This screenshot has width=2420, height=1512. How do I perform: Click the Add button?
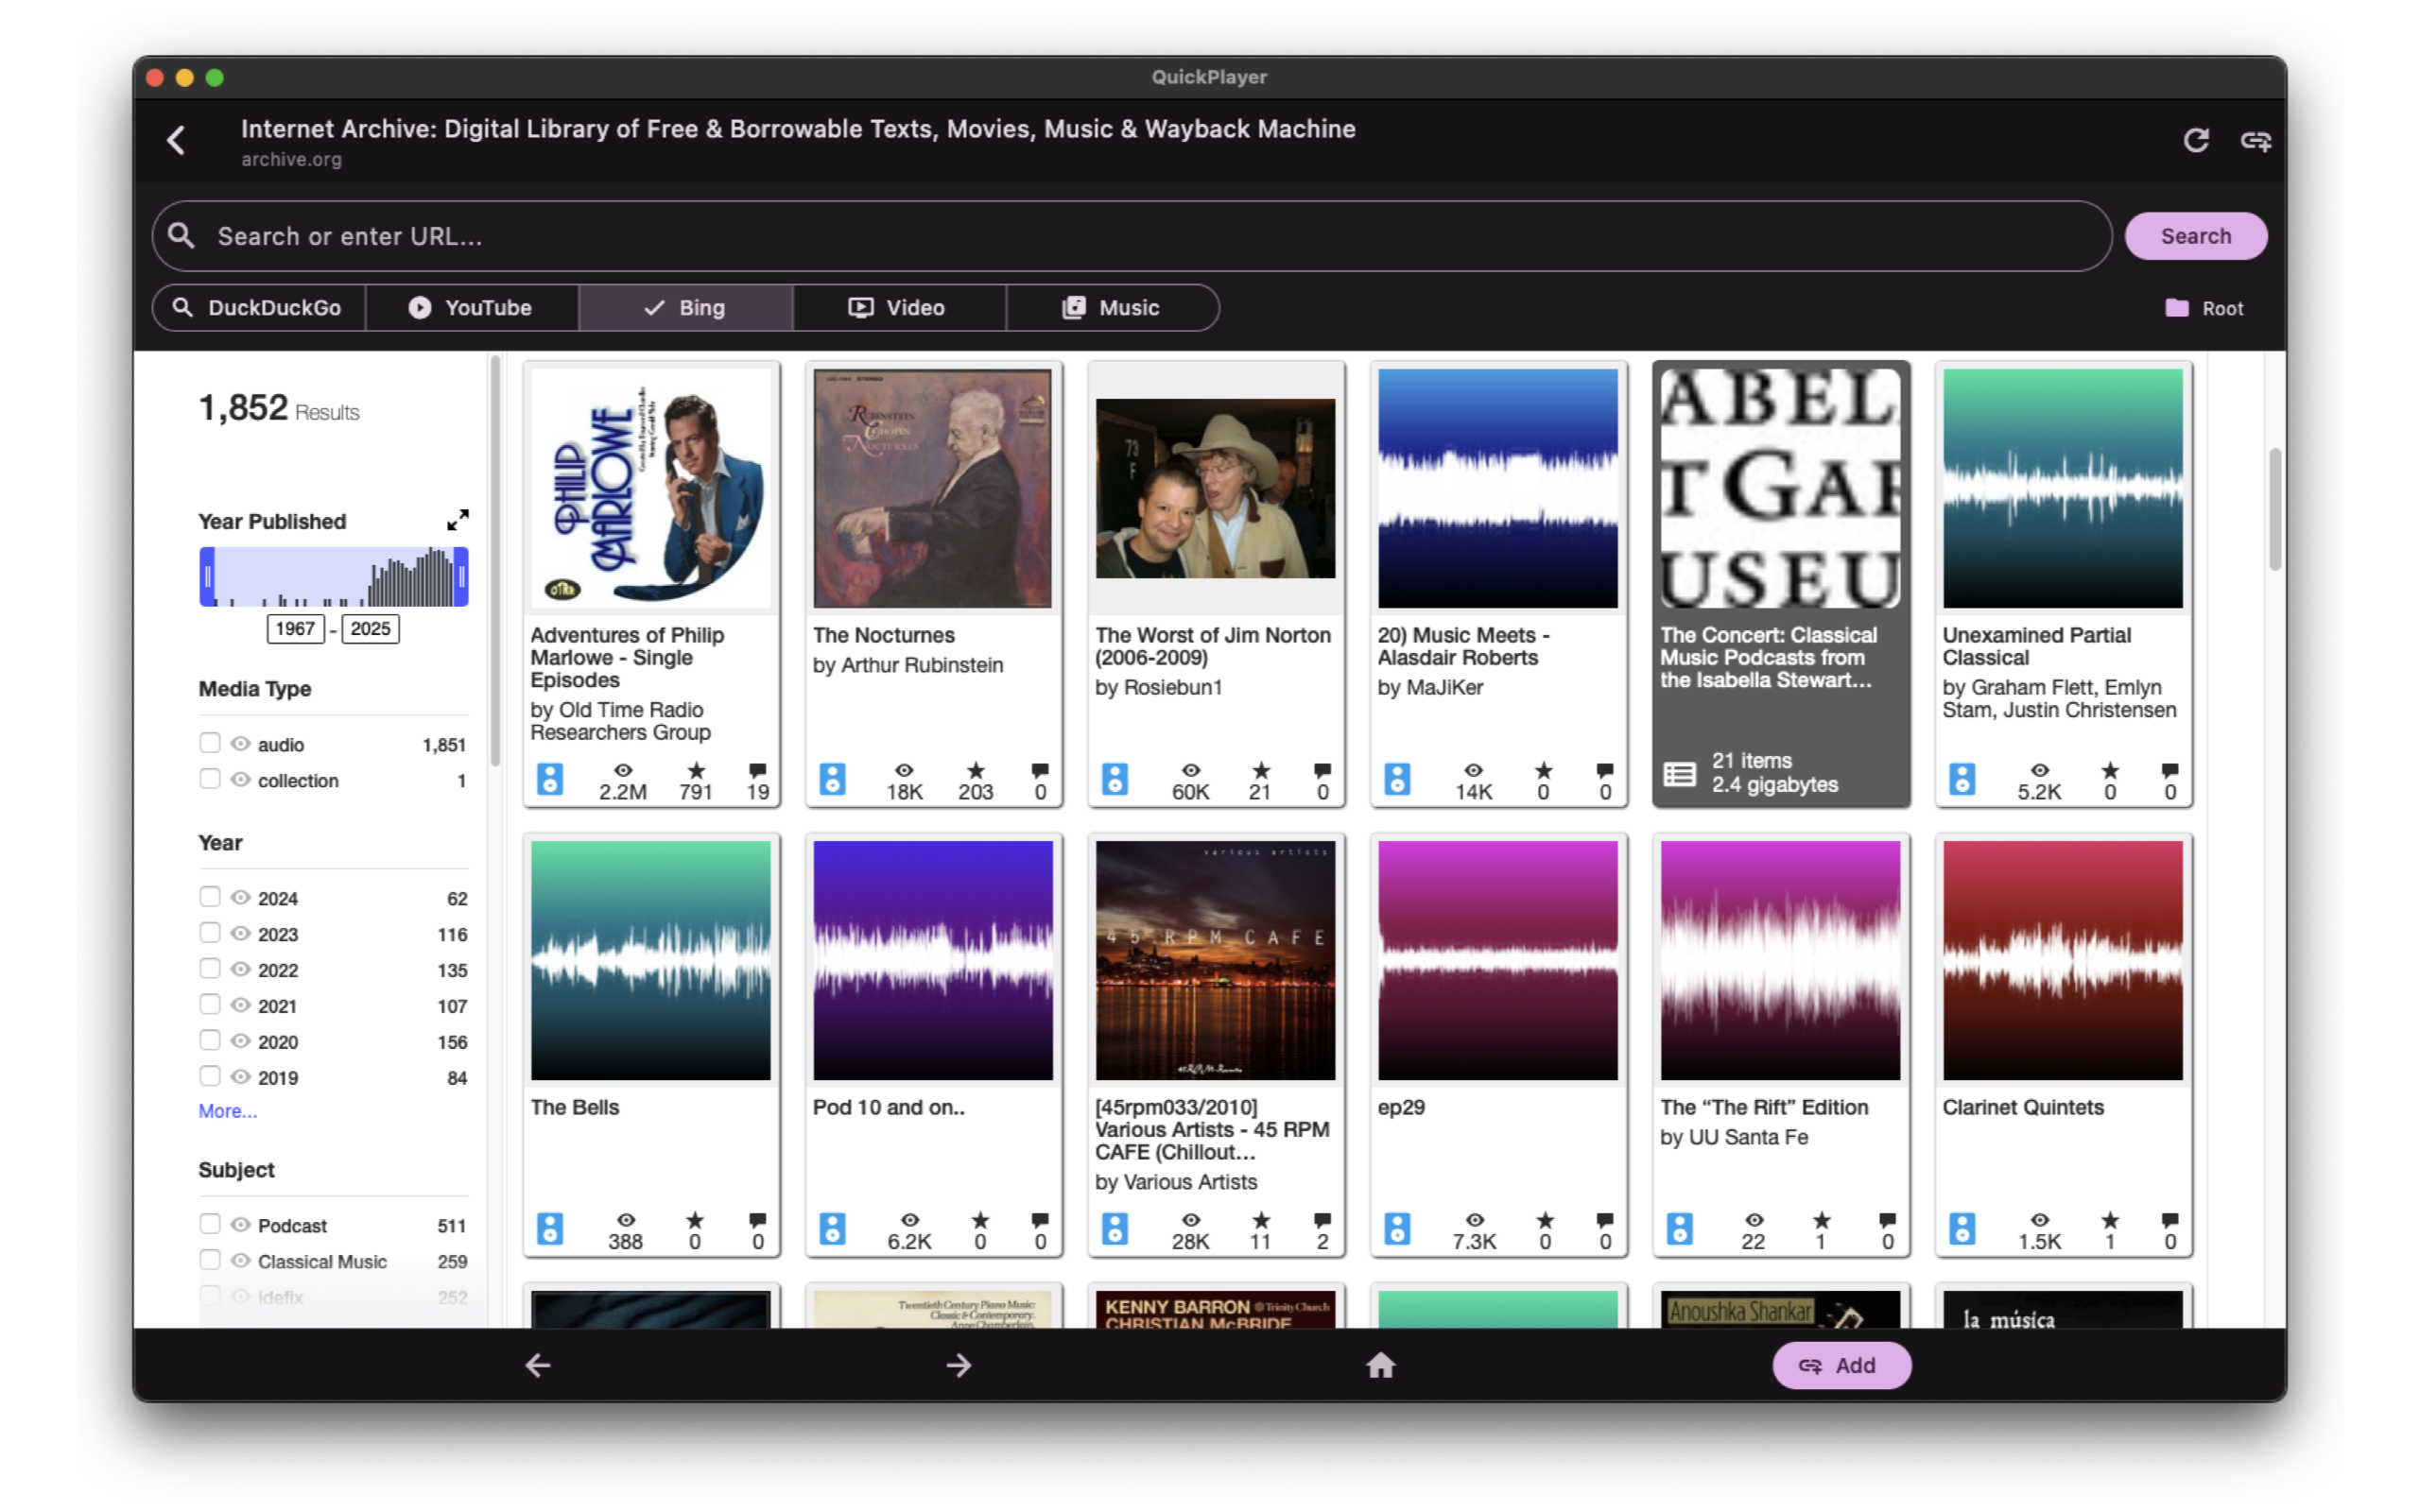(1840, 1365)
